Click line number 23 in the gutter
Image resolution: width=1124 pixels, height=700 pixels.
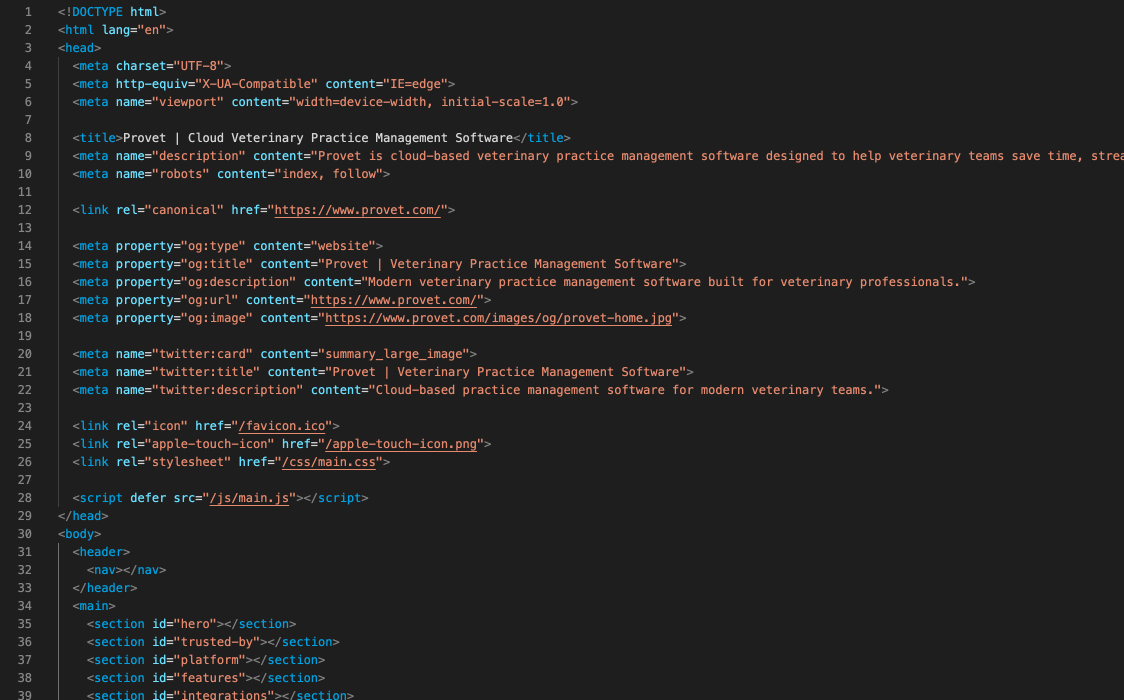[24, 408]
